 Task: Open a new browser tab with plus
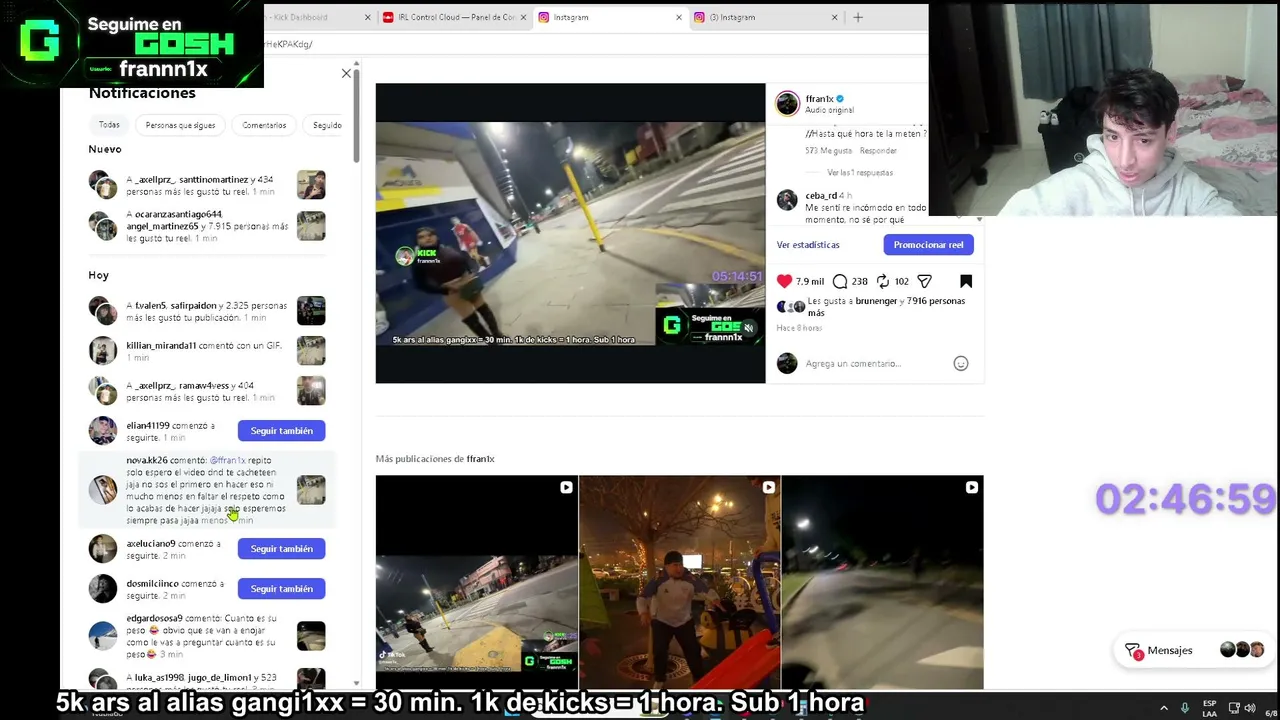pos(857,17)
